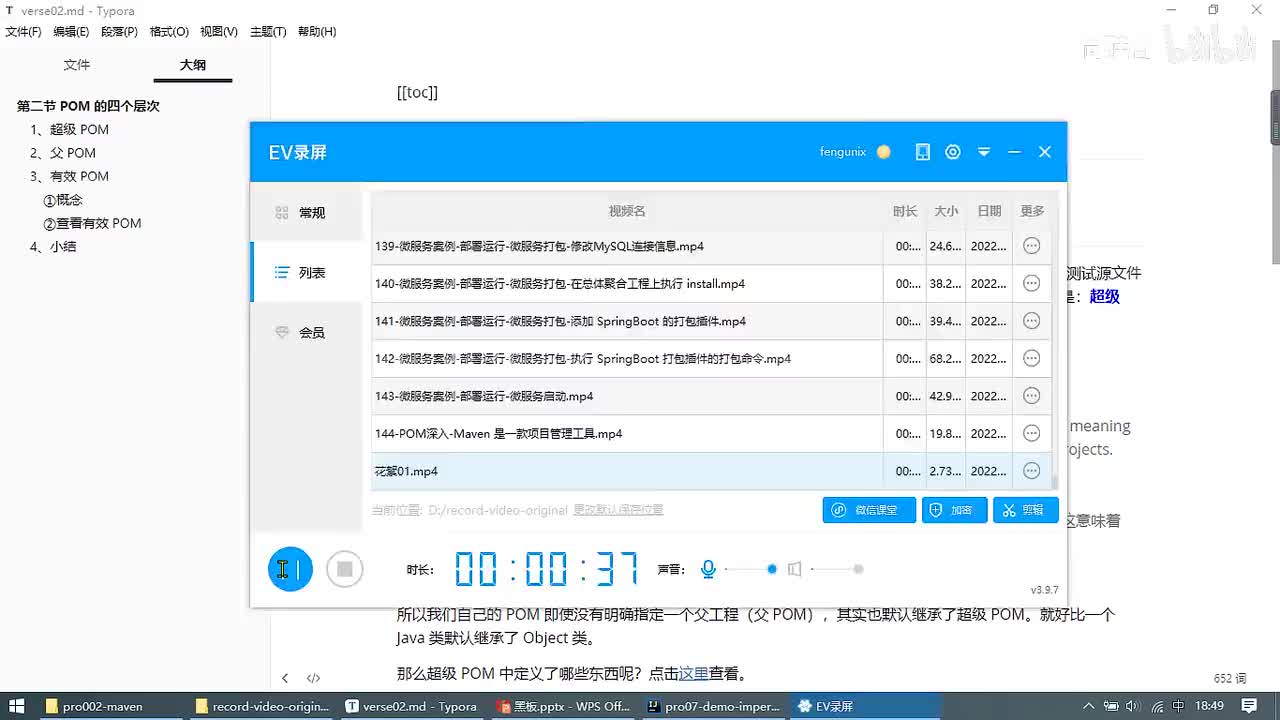Screen dimensions: 1280x720
Task: Switch to the 常规 tab
Action: click(x=306, y=213)
